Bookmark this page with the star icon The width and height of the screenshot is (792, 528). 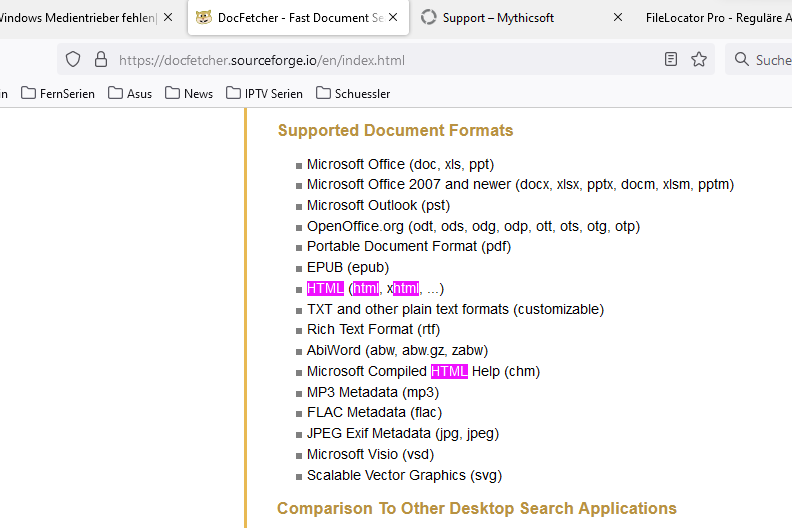tap(699, 60)
